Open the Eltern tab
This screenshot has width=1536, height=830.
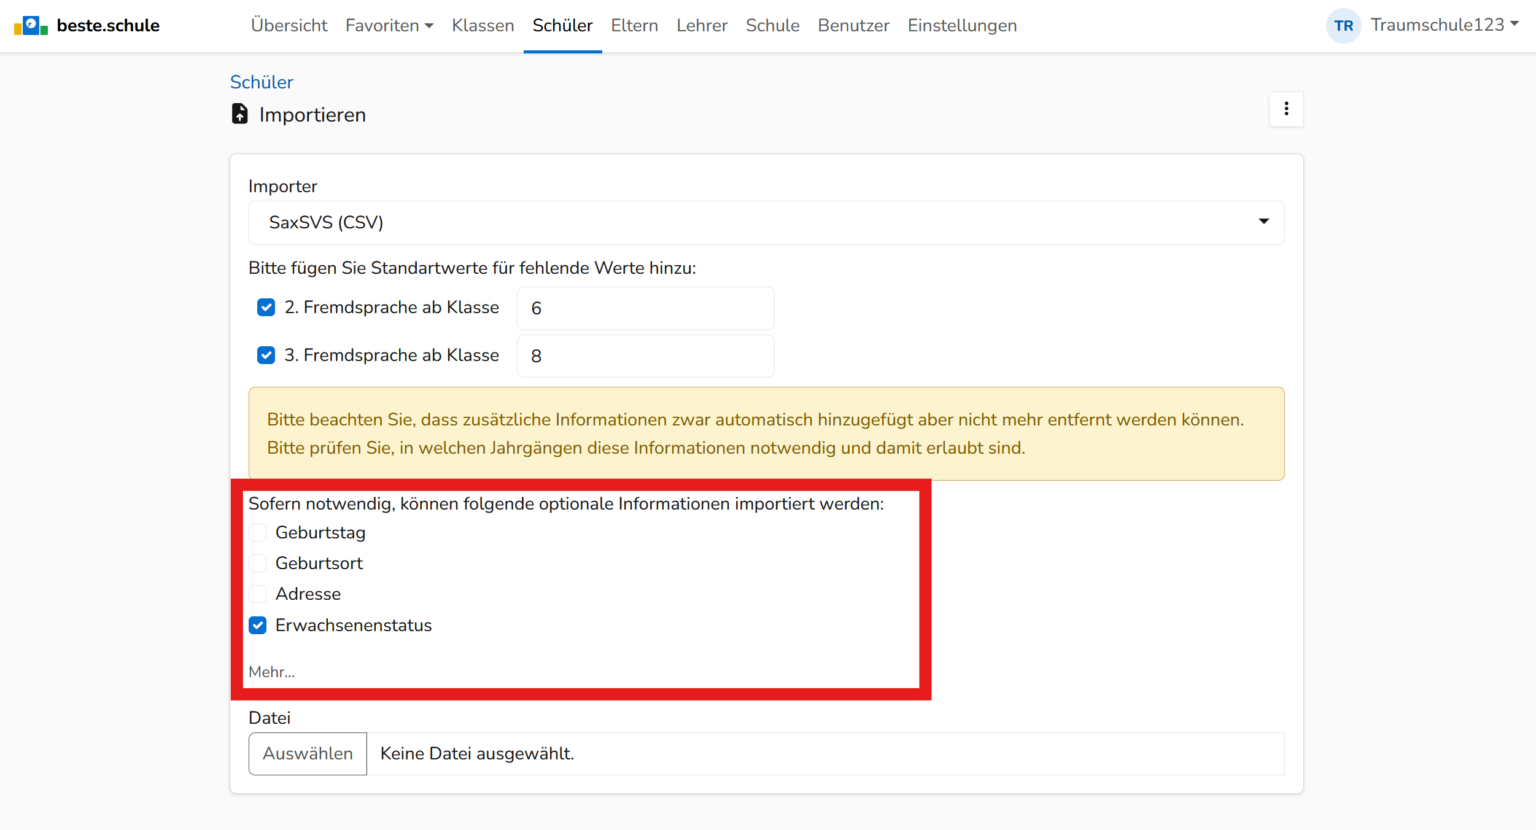tap(634, 26)
